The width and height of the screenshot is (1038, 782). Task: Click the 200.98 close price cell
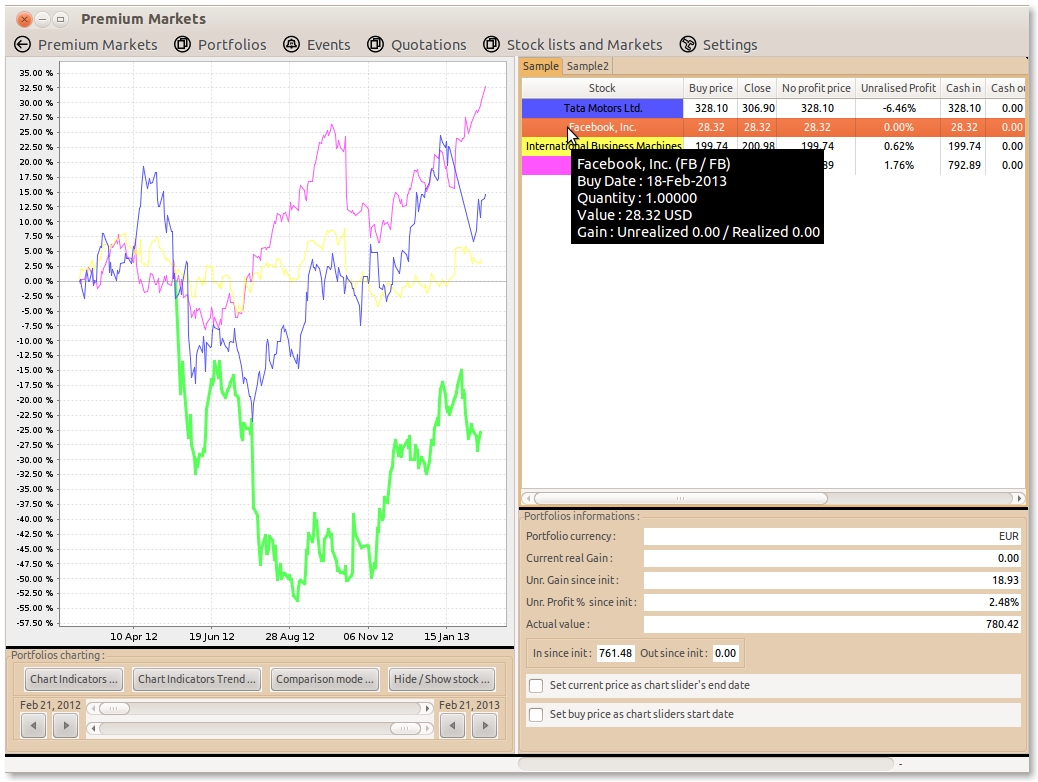coord(757,145)
